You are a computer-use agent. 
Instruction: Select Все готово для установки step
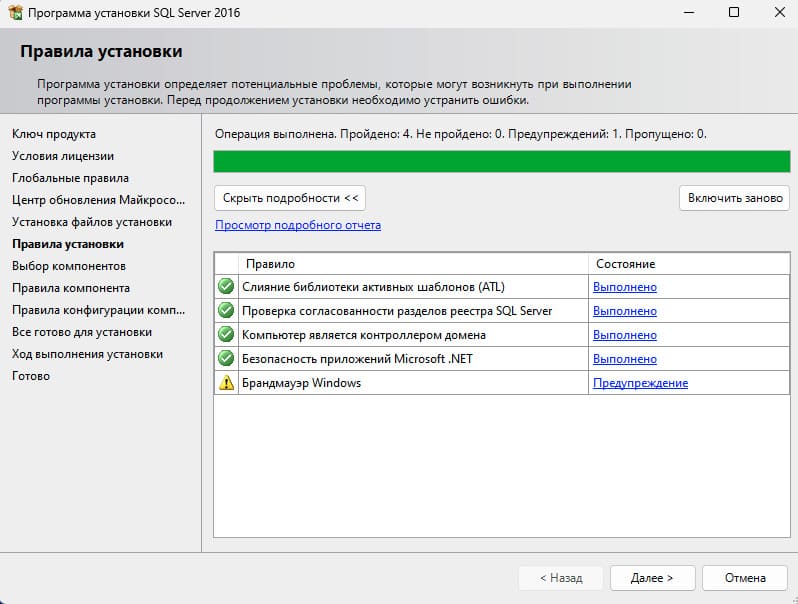(82, 332)
